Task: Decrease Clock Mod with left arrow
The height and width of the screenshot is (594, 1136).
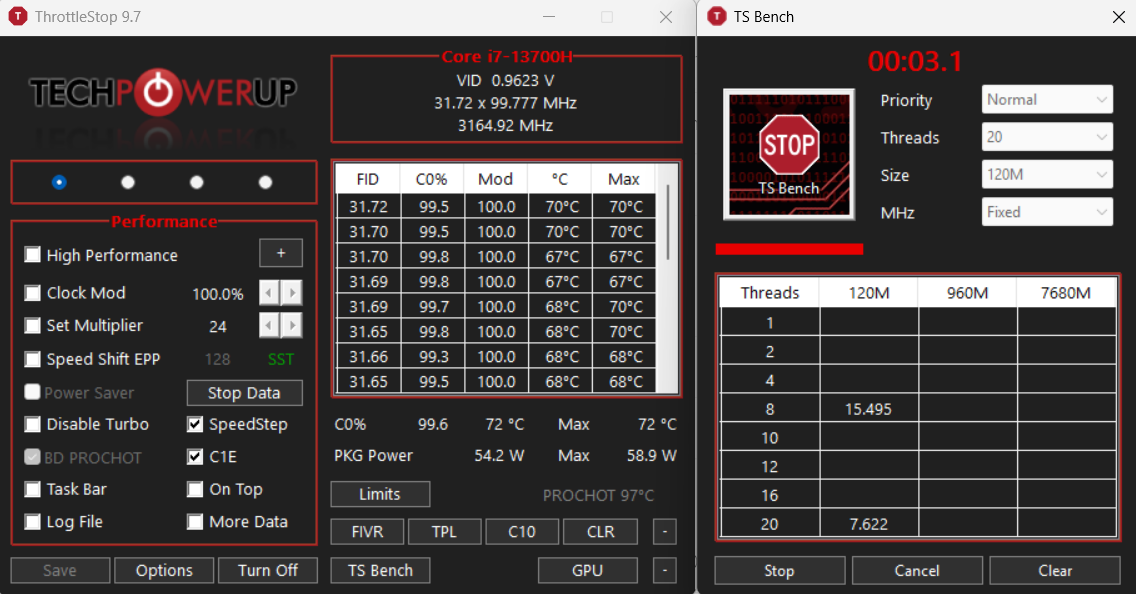Action: (270, 293)
